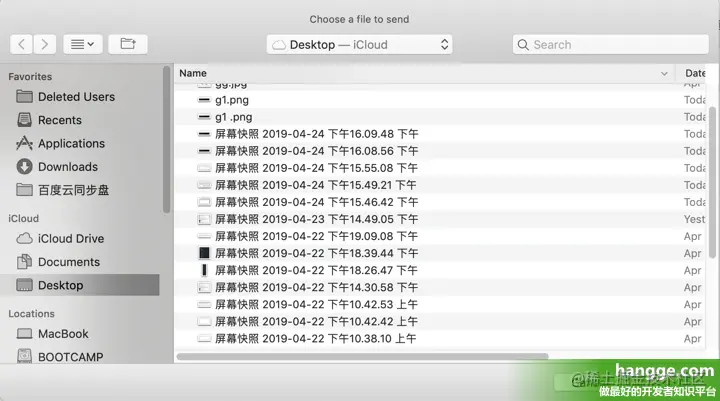This screenshot has width=720, height=401.
Task: Click the Downloads arrow icon in sidebar
Action: (x=24, y=167)
